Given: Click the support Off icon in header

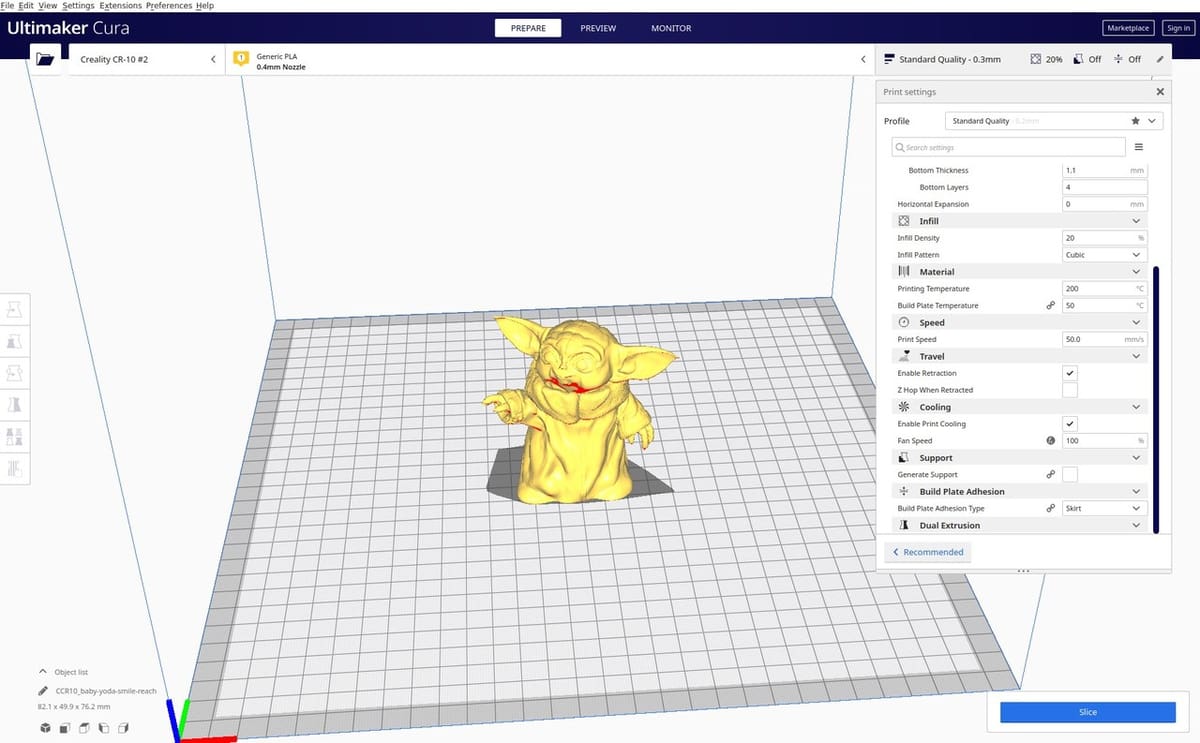Looking at the screenshot, I should 1078,59.
